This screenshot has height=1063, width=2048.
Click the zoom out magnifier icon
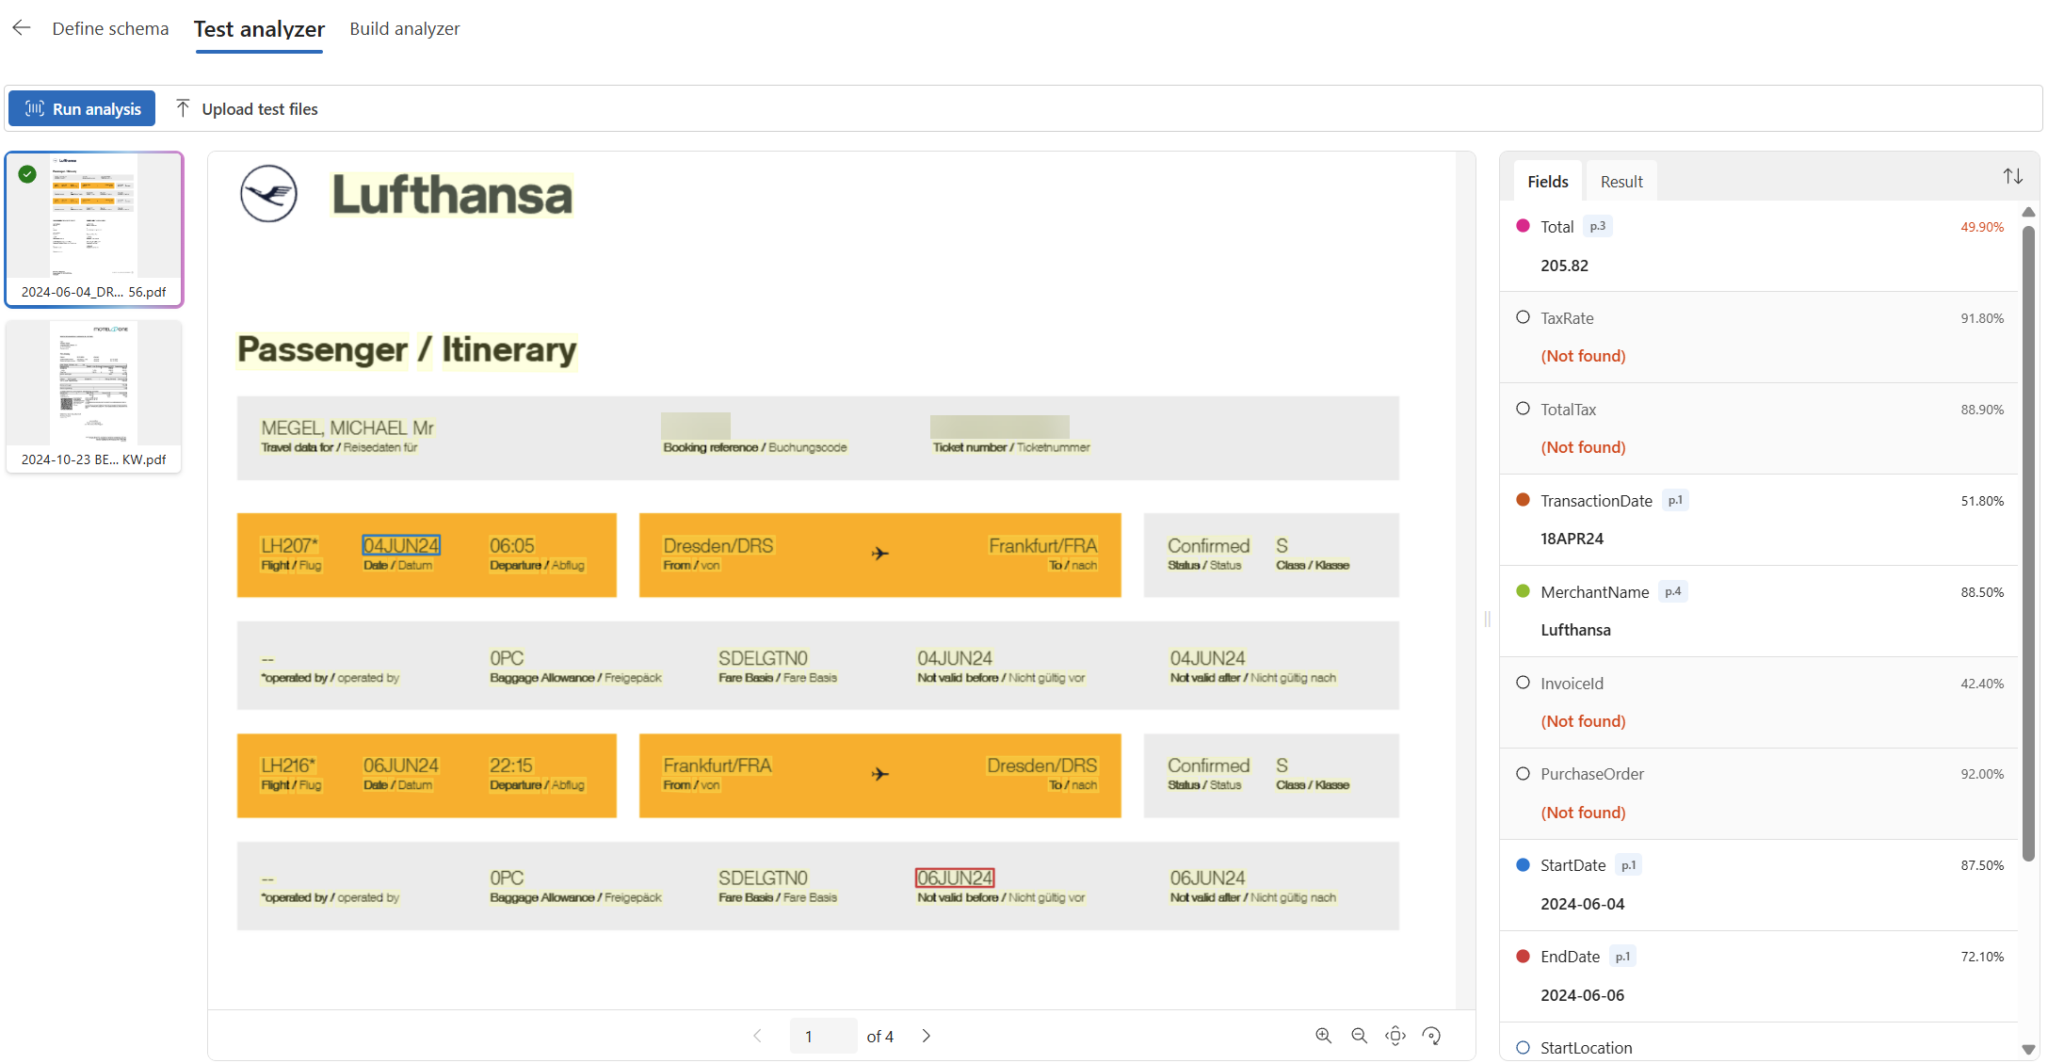tap(1359, 1036)
